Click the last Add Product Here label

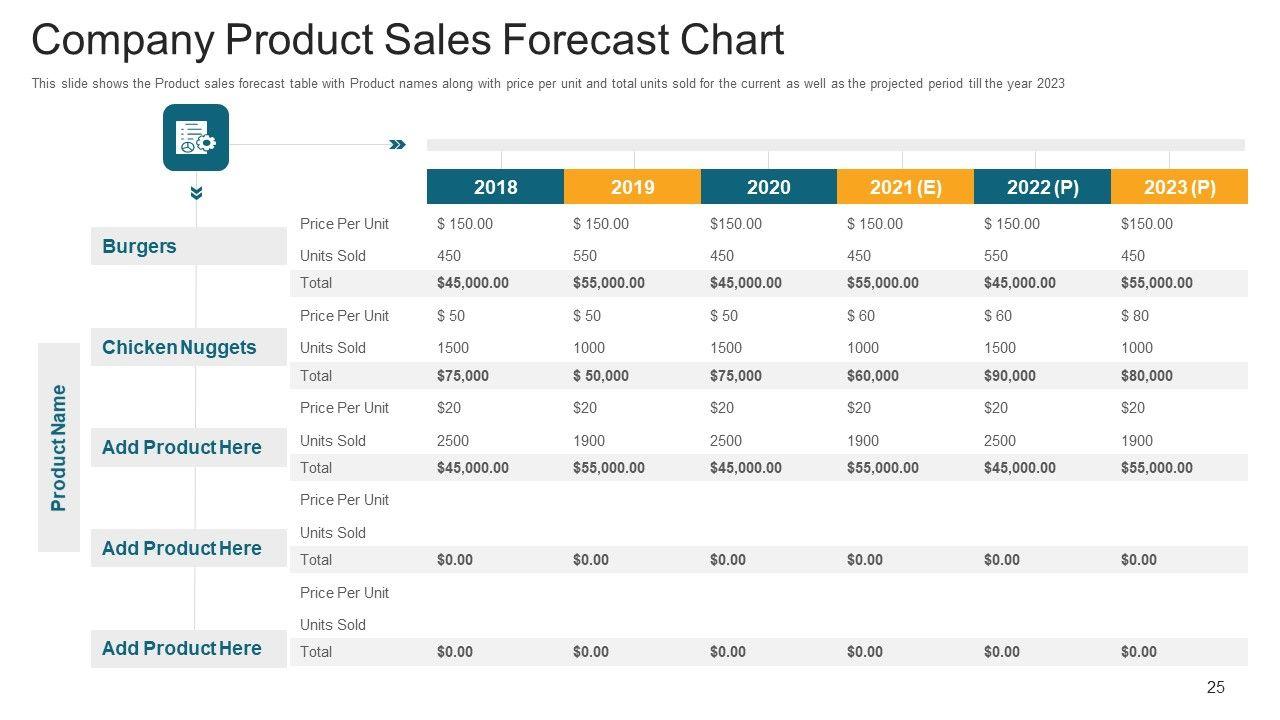[x=181, y=648]
